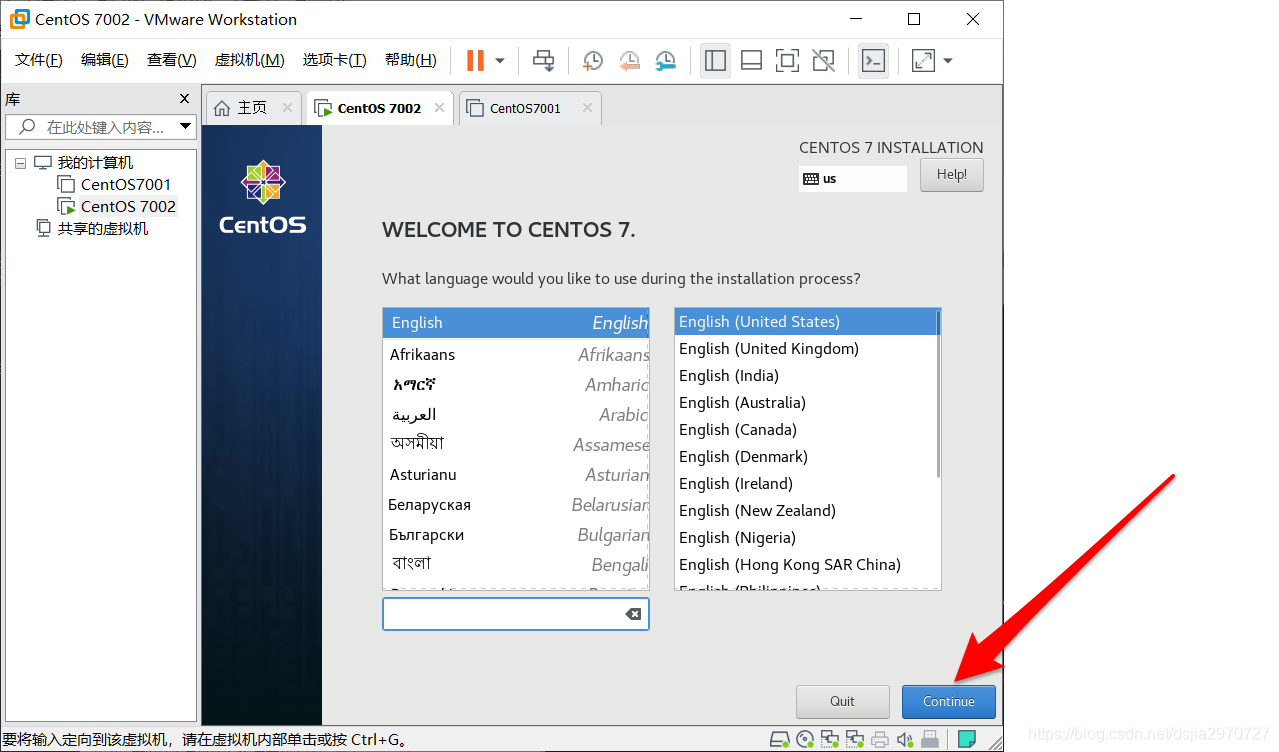The height and width of the screenshot is (752, 1279).
Task: Clear the language search box icon
Action: 633,614
